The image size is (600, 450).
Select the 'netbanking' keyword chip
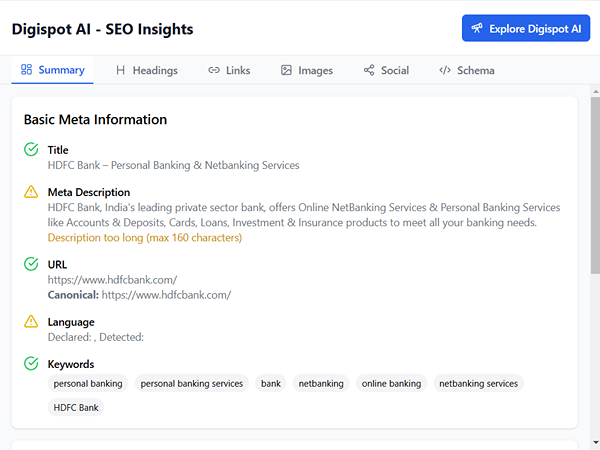click(321, 383)
